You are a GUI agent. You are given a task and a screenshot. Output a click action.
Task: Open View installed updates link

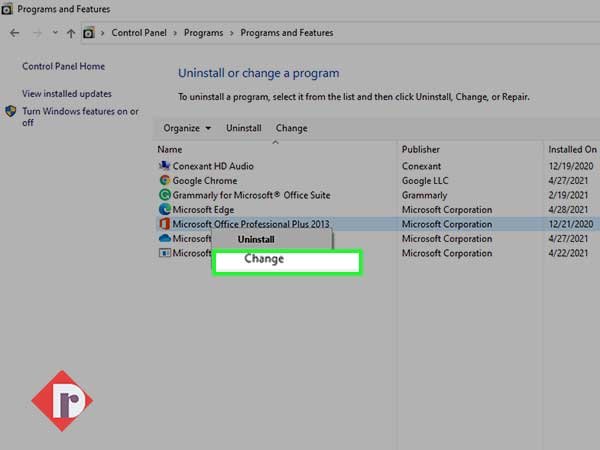pos(67,94)
